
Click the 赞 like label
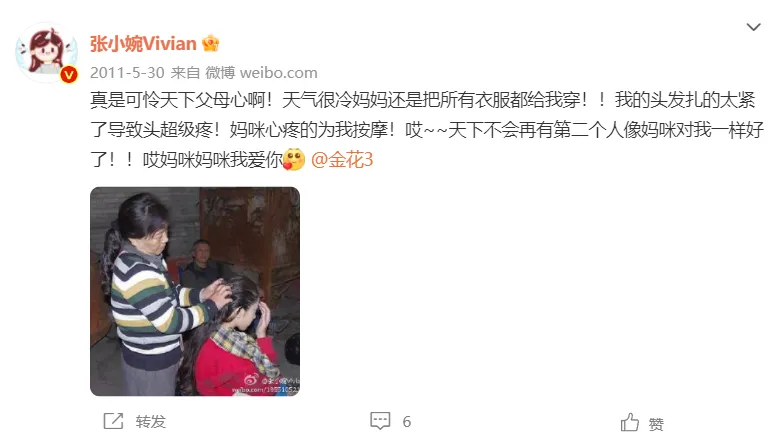pyautogui.click(x=656, y=424)
